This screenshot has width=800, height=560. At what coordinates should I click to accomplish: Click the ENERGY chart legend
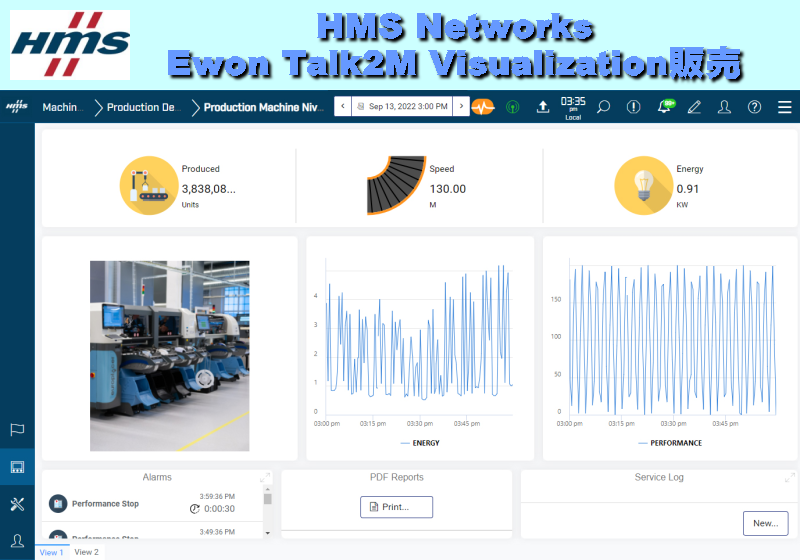pyautogui.click(x=420, y=443)
